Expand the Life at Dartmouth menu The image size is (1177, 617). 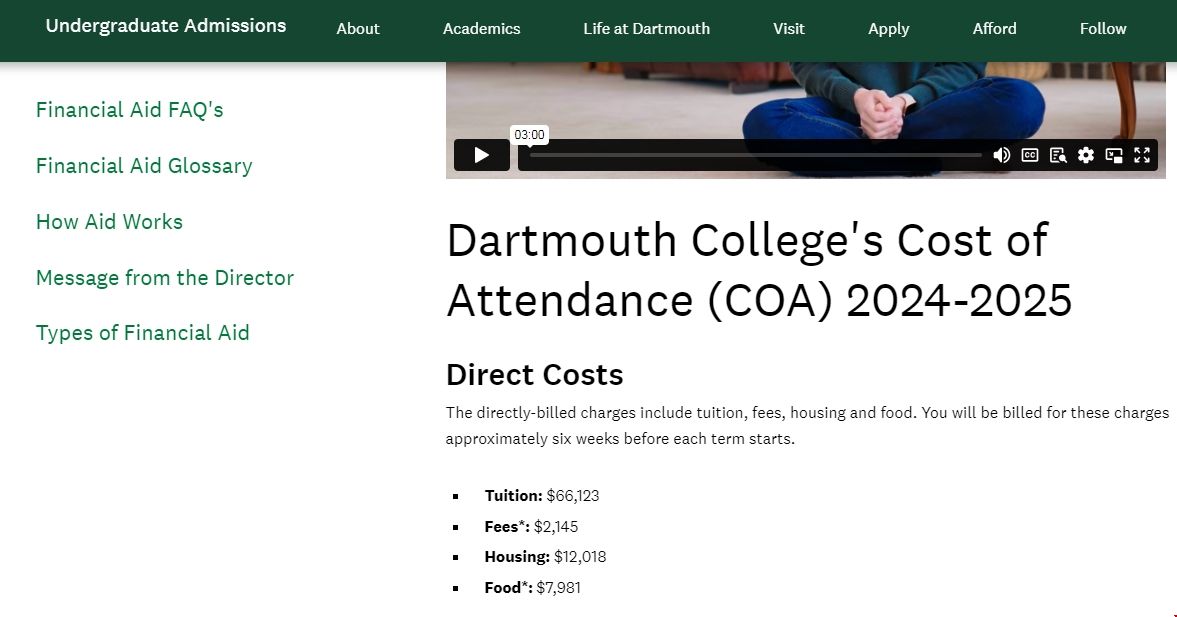tap(646, 29)
